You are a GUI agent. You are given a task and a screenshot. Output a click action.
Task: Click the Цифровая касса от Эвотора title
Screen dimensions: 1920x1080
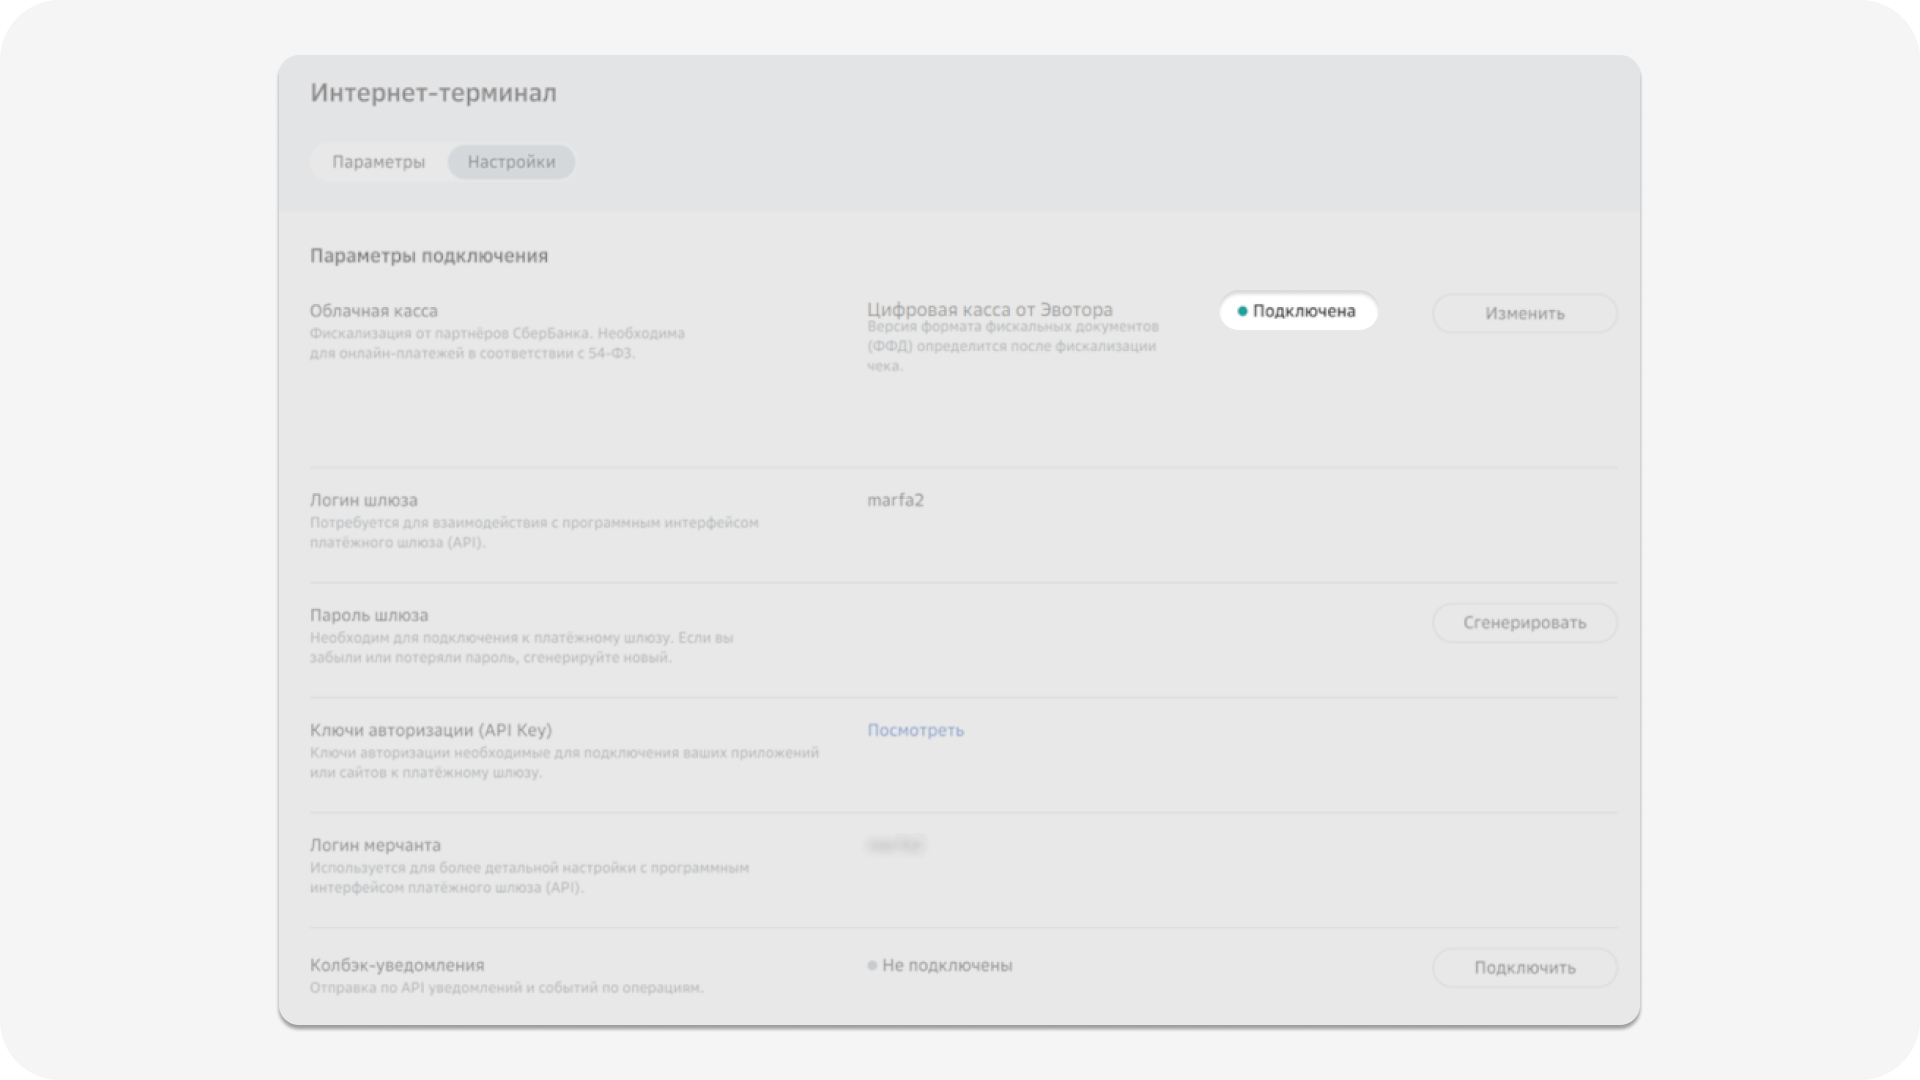989,309
